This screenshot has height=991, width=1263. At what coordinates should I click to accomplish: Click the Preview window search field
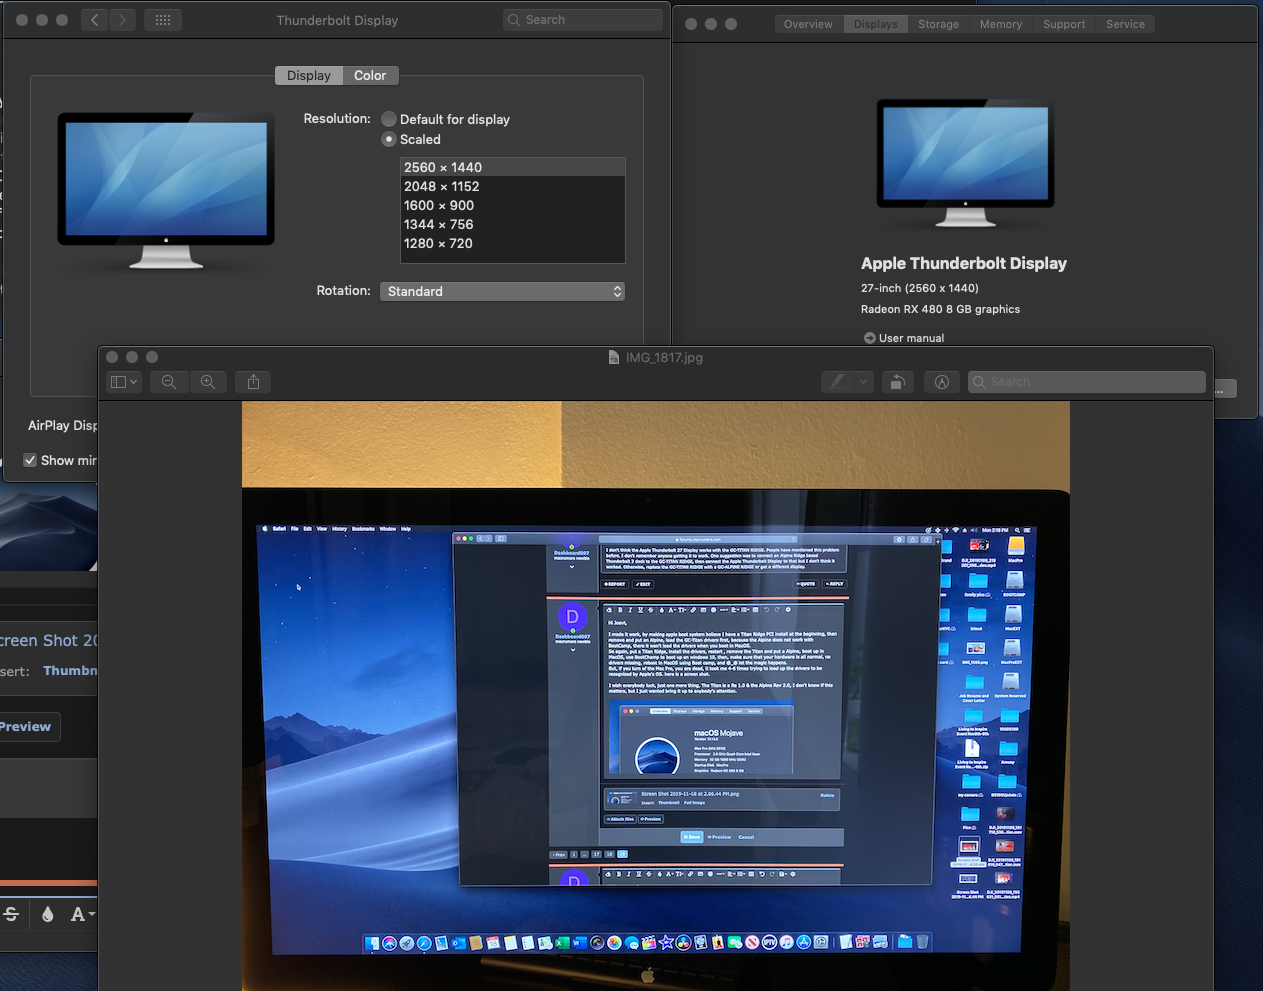[1087, 382]
